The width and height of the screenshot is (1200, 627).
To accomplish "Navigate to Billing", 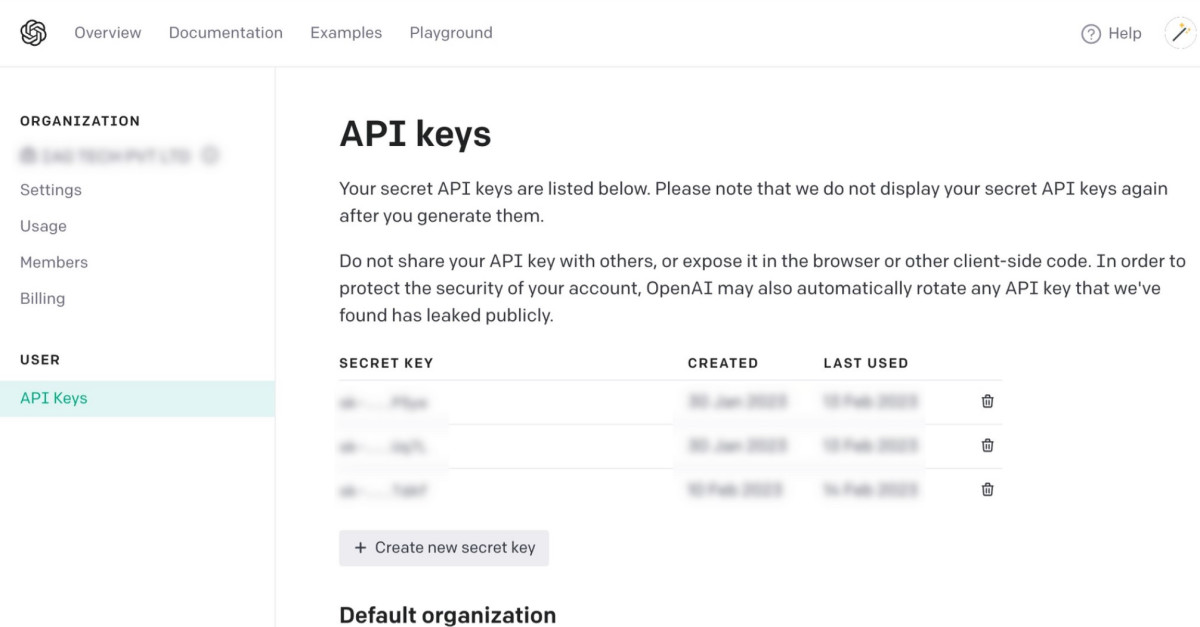I will (x=43, y=298).
